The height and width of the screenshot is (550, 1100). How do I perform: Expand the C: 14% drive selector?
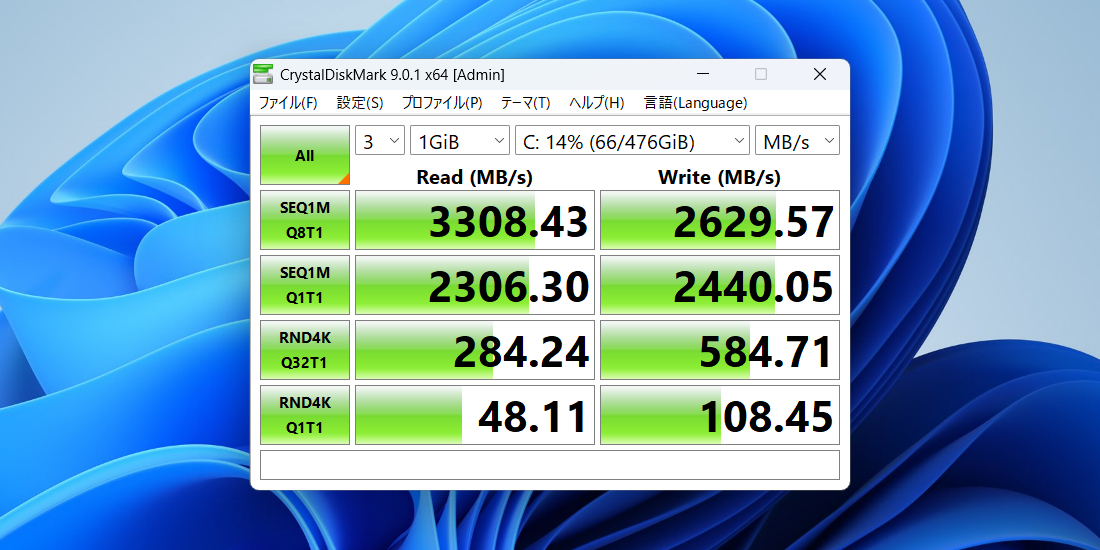tap(632, 141)
